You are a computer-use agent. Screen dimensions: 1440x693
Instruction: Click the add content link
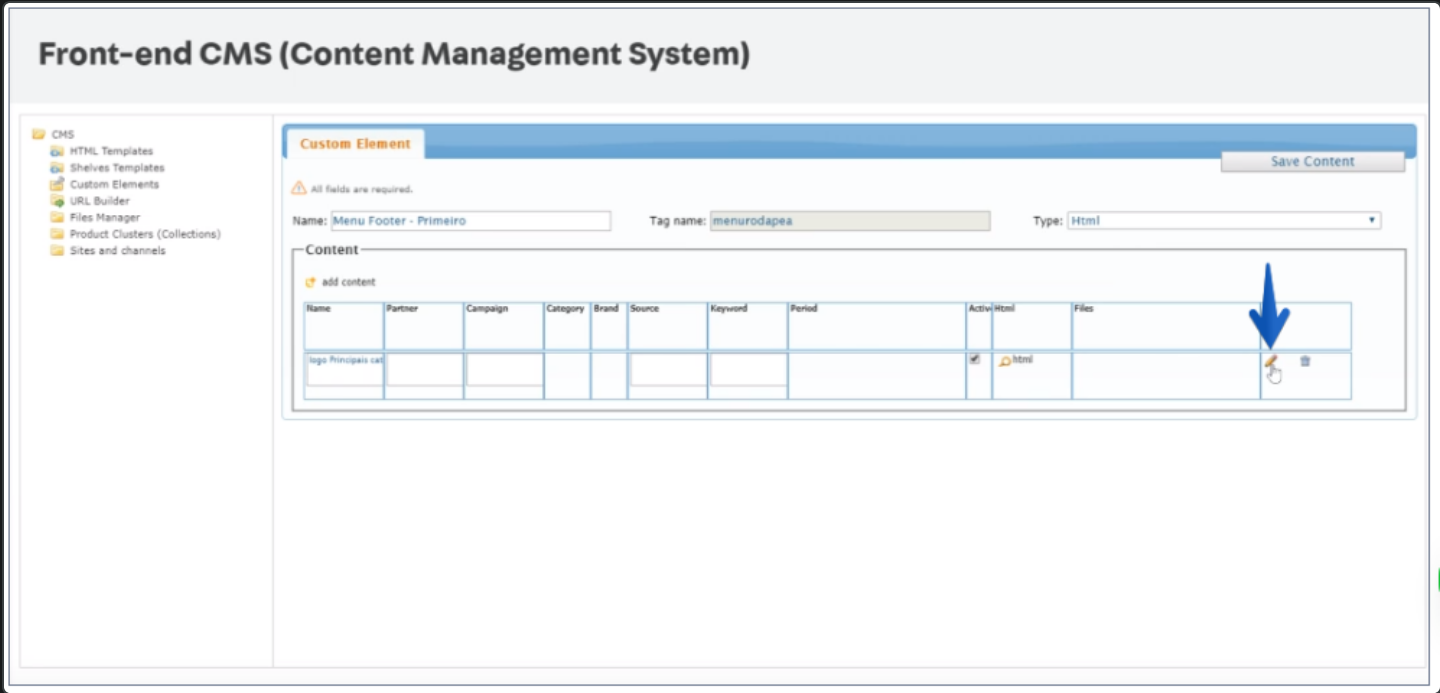[348, 283]
